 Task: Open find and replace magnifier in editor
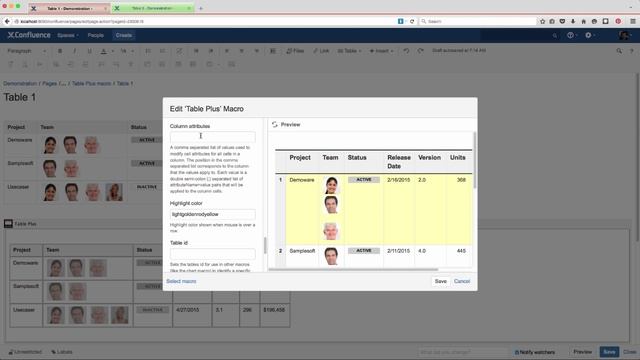click(x=619, y=51)
